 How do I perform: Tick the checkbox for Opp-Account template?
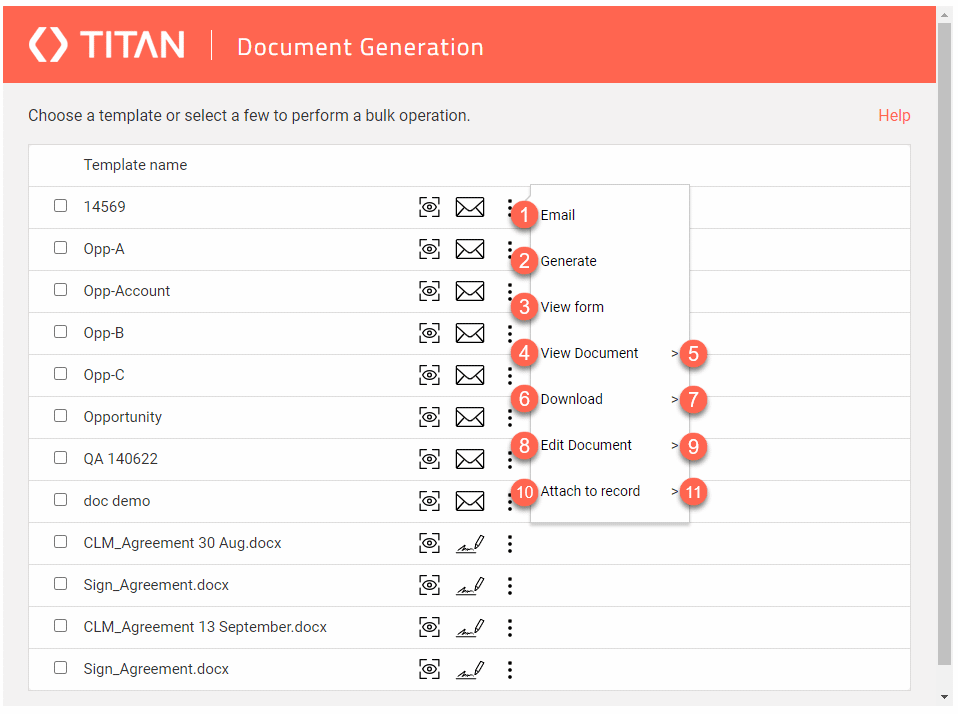pyautogui.click(x=61, y=290)
